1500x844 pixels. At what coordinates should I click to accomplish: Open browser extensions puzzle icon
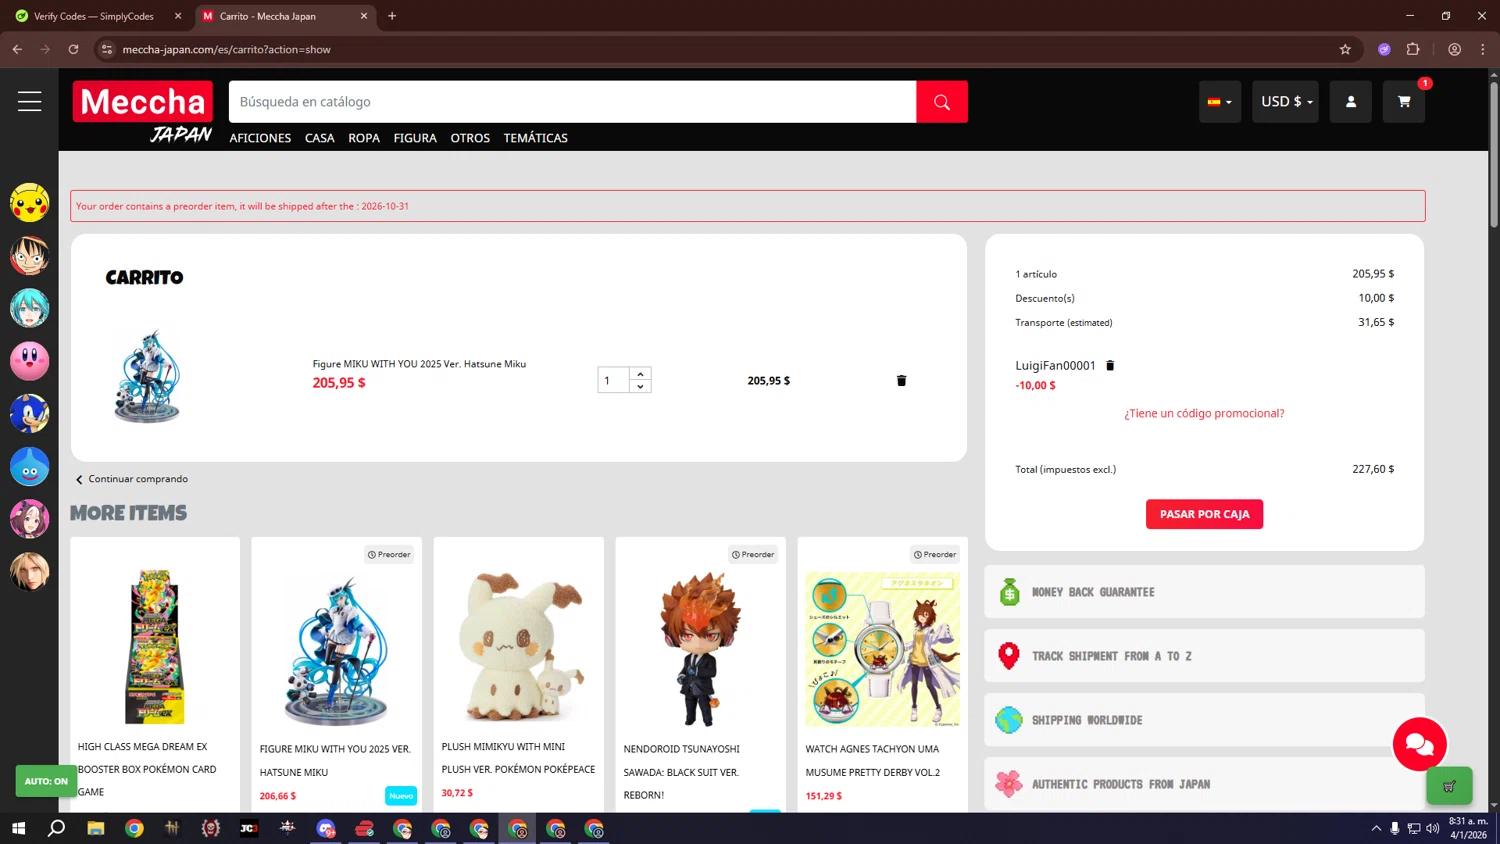click(1413, 49)
